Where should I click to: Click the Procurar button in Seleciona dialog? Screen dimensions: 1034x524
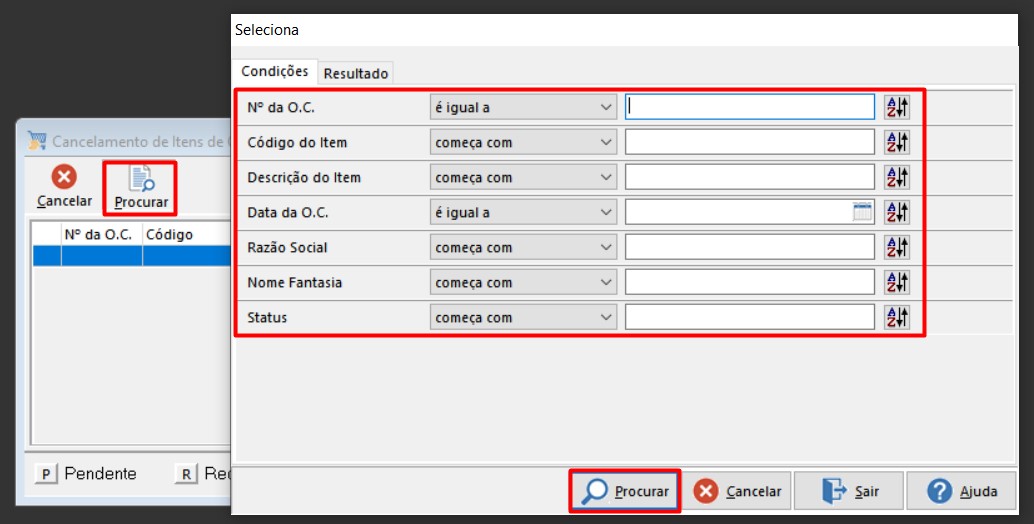625,491
